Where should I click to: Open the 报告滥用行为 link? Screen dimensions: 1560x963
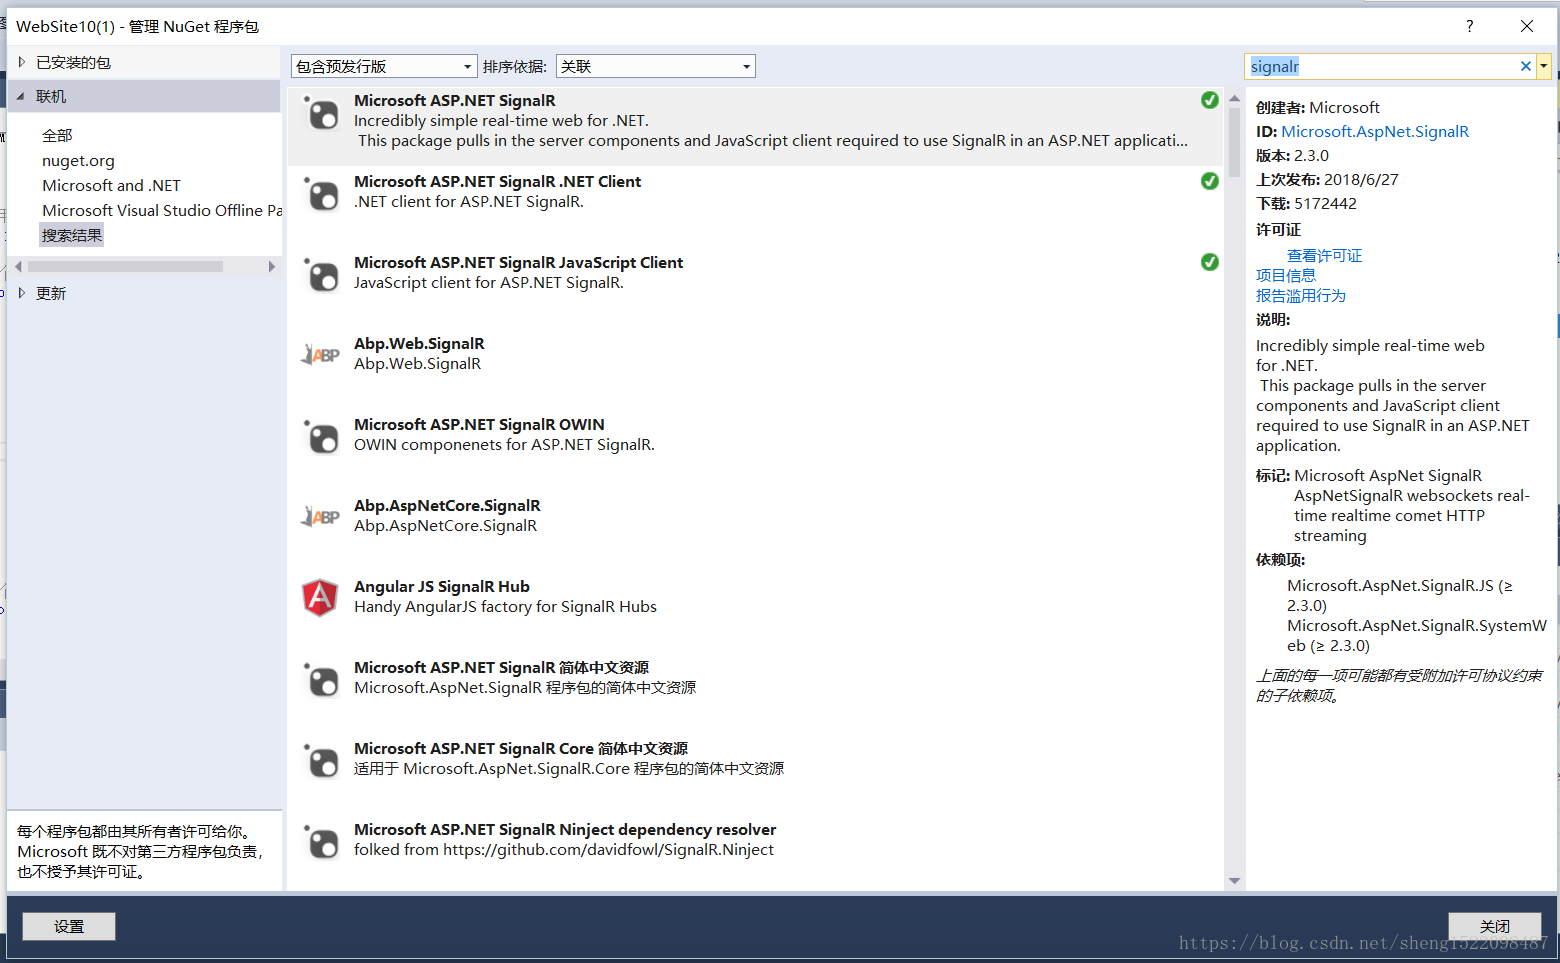(1301, 295)
